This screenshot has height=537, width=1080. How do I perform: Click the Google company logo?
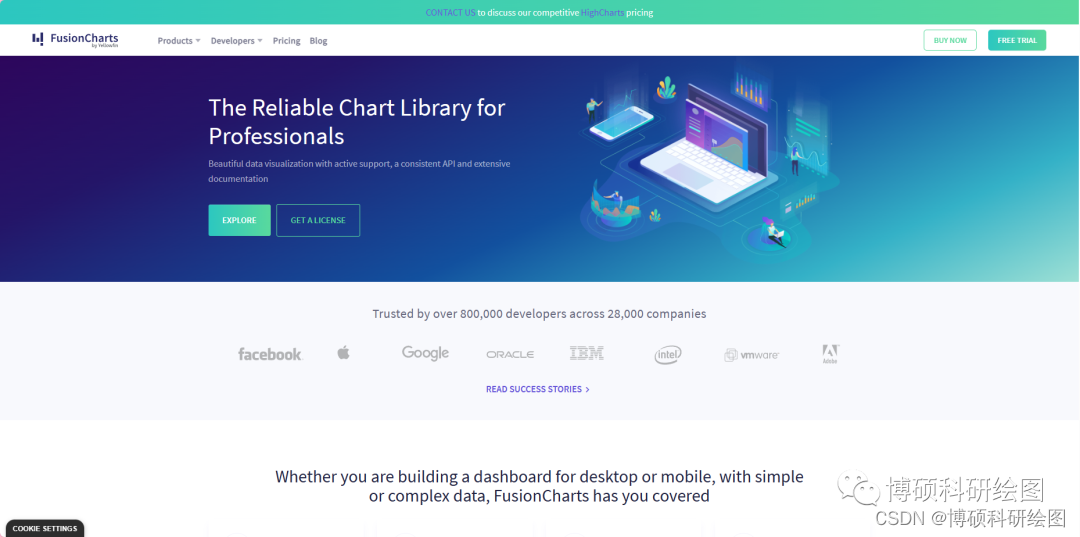(x=425, y=353)
